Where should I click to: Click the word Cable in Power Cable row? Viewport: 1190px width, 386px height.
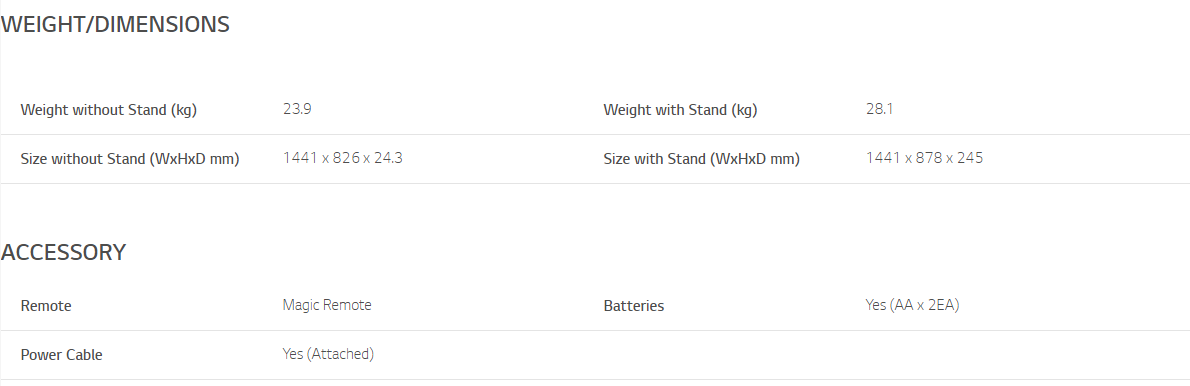[83, 355]
